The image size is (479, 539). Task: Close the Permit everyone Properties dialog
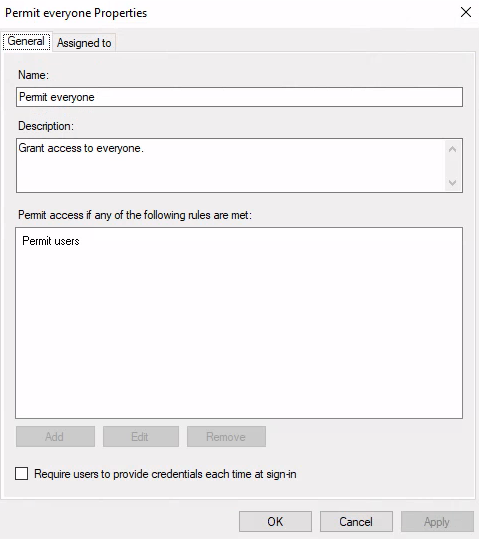[466, 12]
